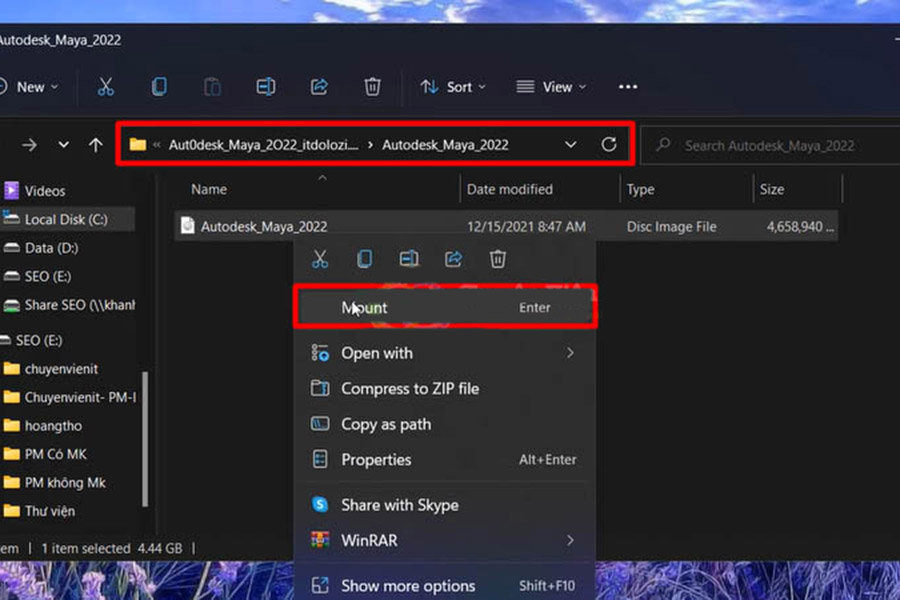Open the View dropdown menu
Viewport: 900px width, 600px height.
coord(552,87)
